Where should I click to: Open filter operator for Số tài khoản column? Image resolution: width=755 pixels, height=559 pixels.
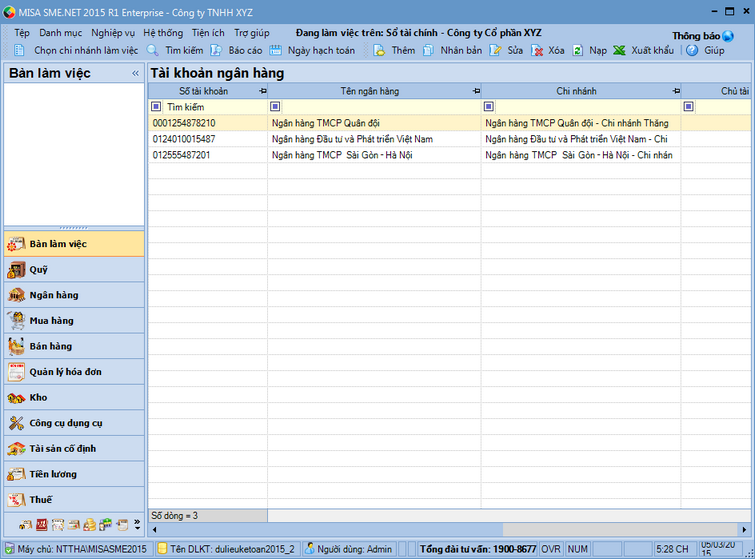point(156,106)
